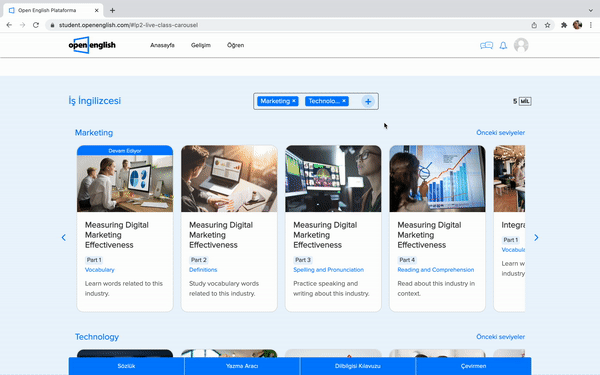Open the notifications bell
The width and height of the screenshot is (600, 375).
503,46
